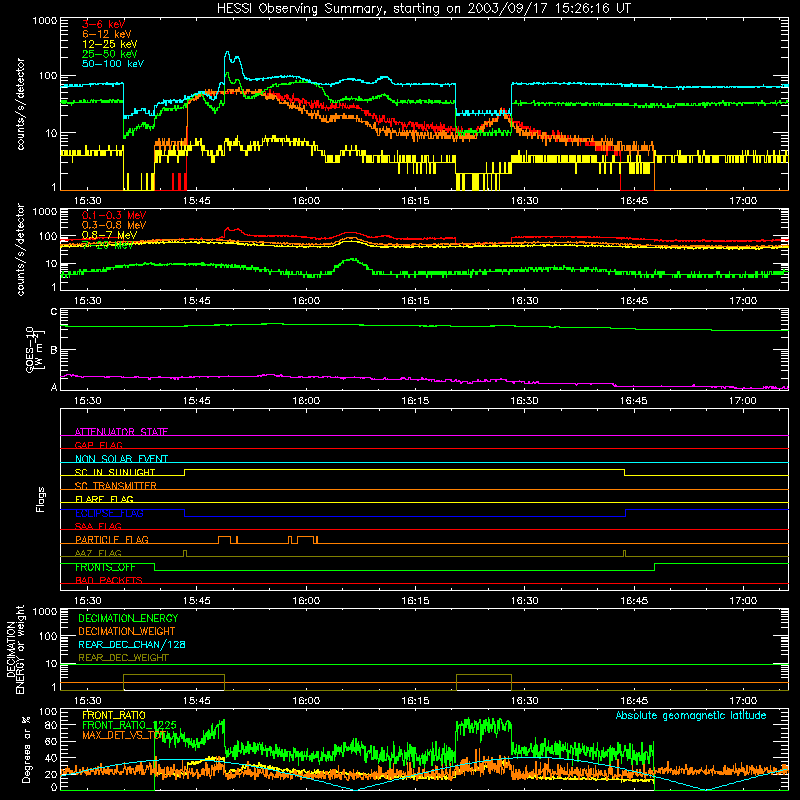Screen dimensions: 800x800
Task: Click the DECIMATION_WEIGHT legend label
Action: (127, 631)
